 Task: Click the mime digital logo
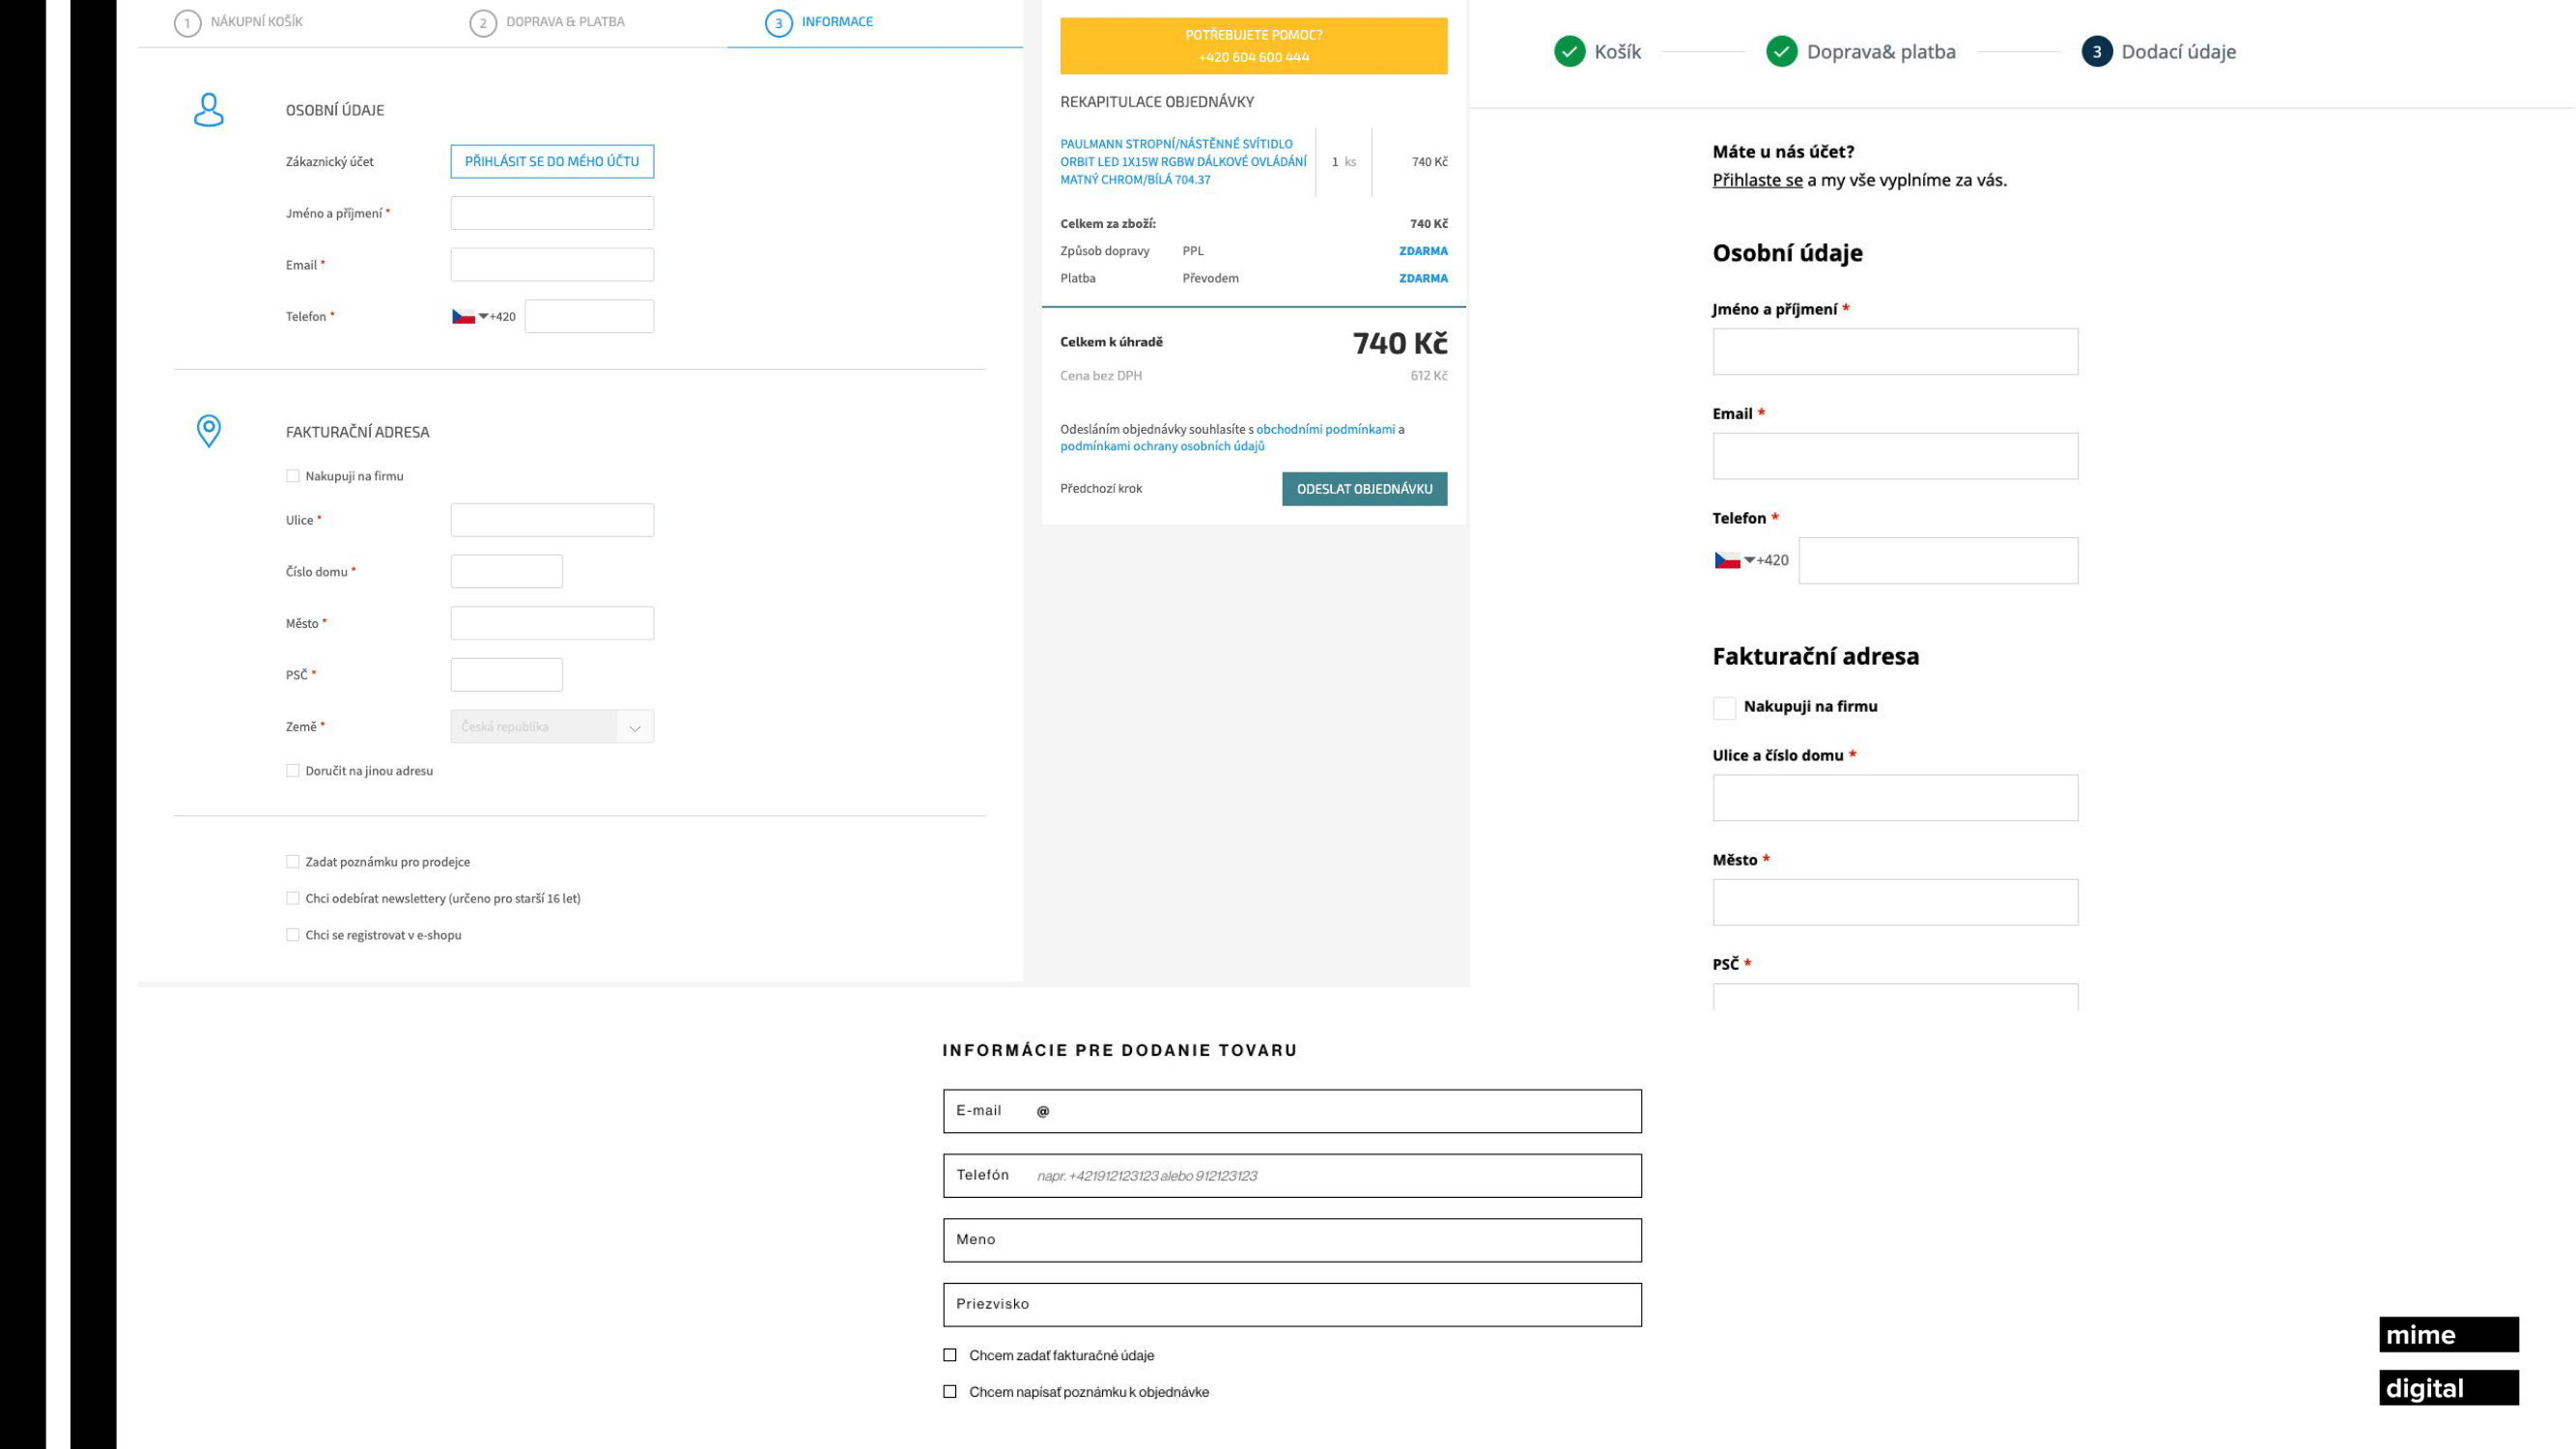(2448, 1361)
